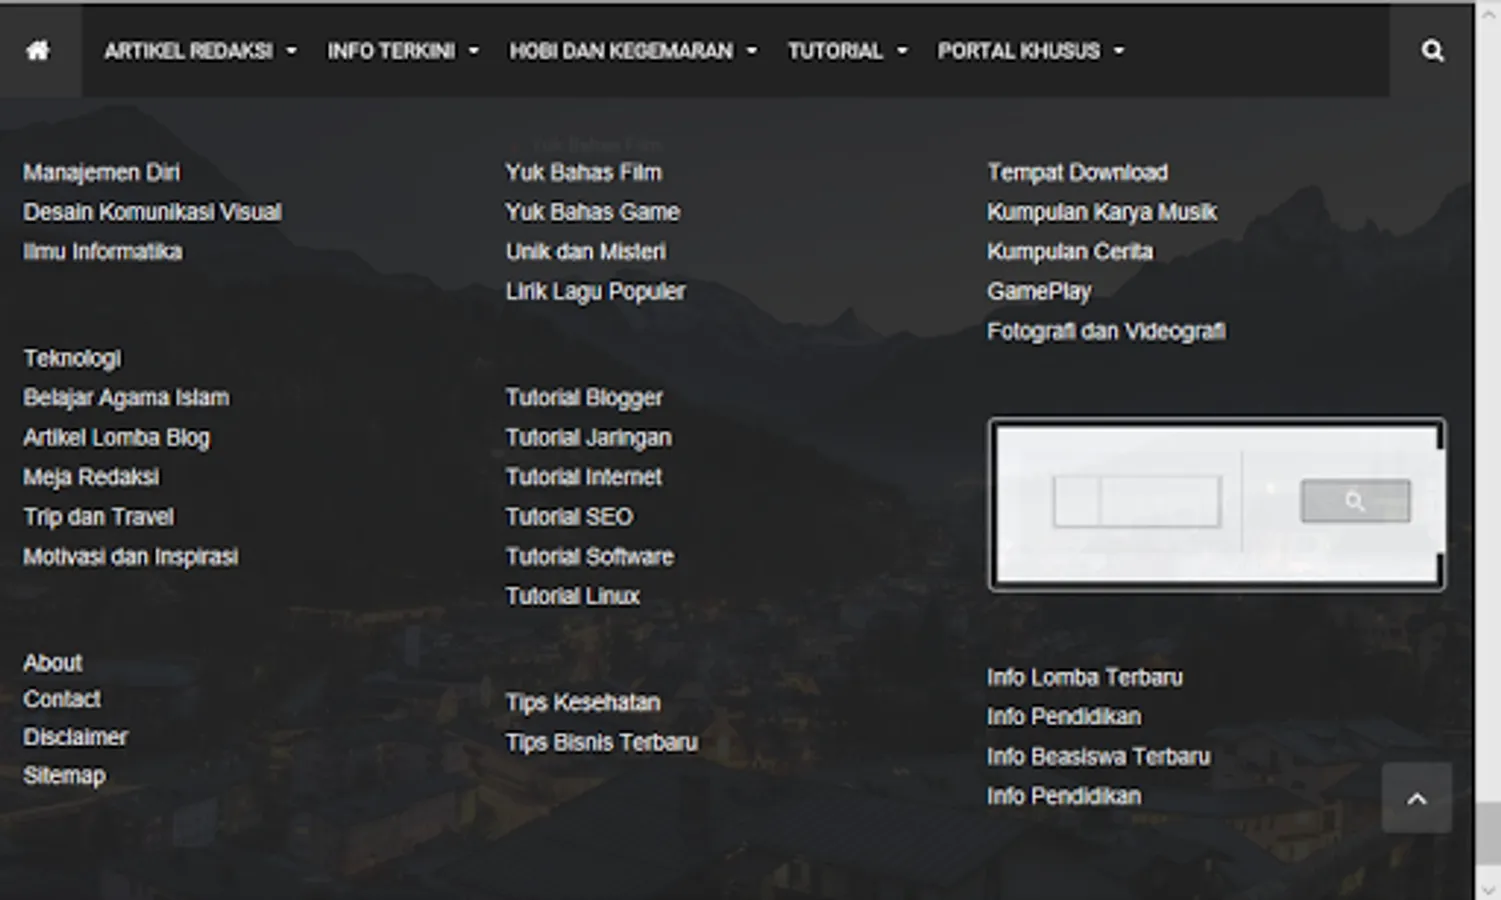Expand the Portal Khusus dropdown arrow

pos(1119,51)
